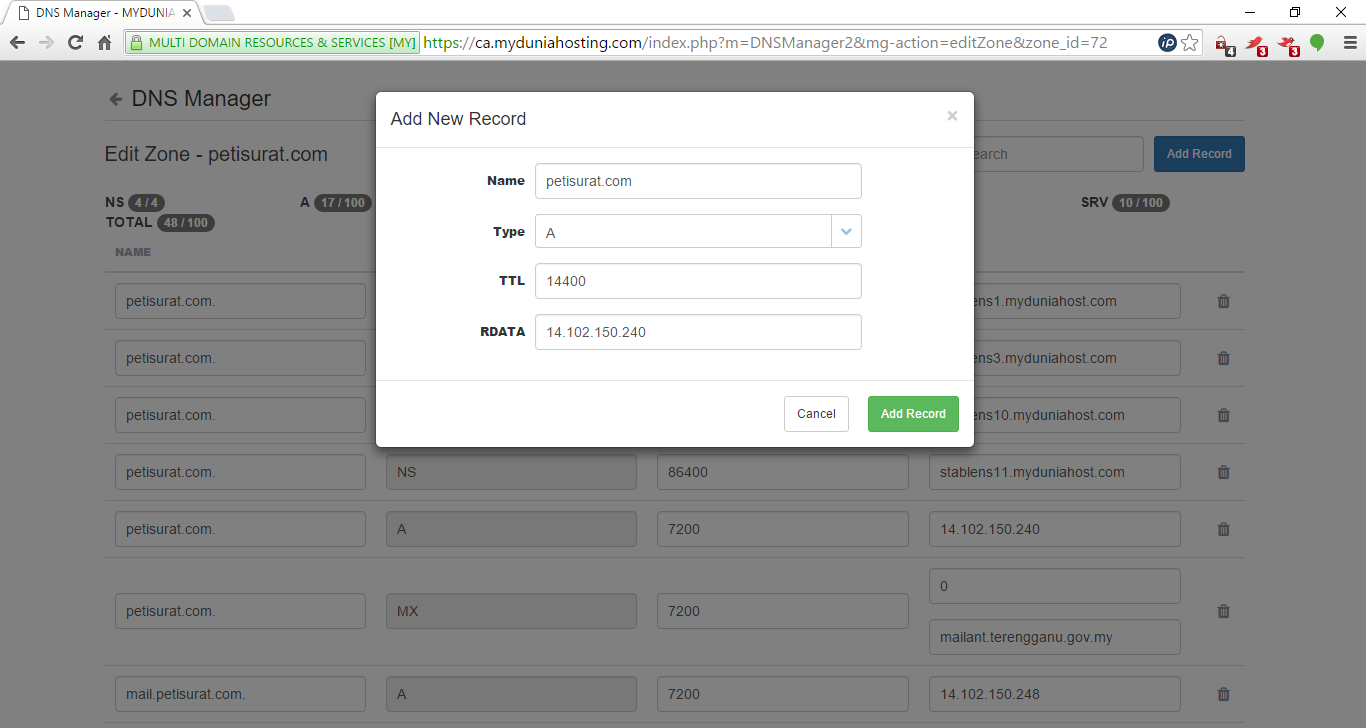
Task: Click the TTL 86400 field in the NS row
Action: click(783, 472)
